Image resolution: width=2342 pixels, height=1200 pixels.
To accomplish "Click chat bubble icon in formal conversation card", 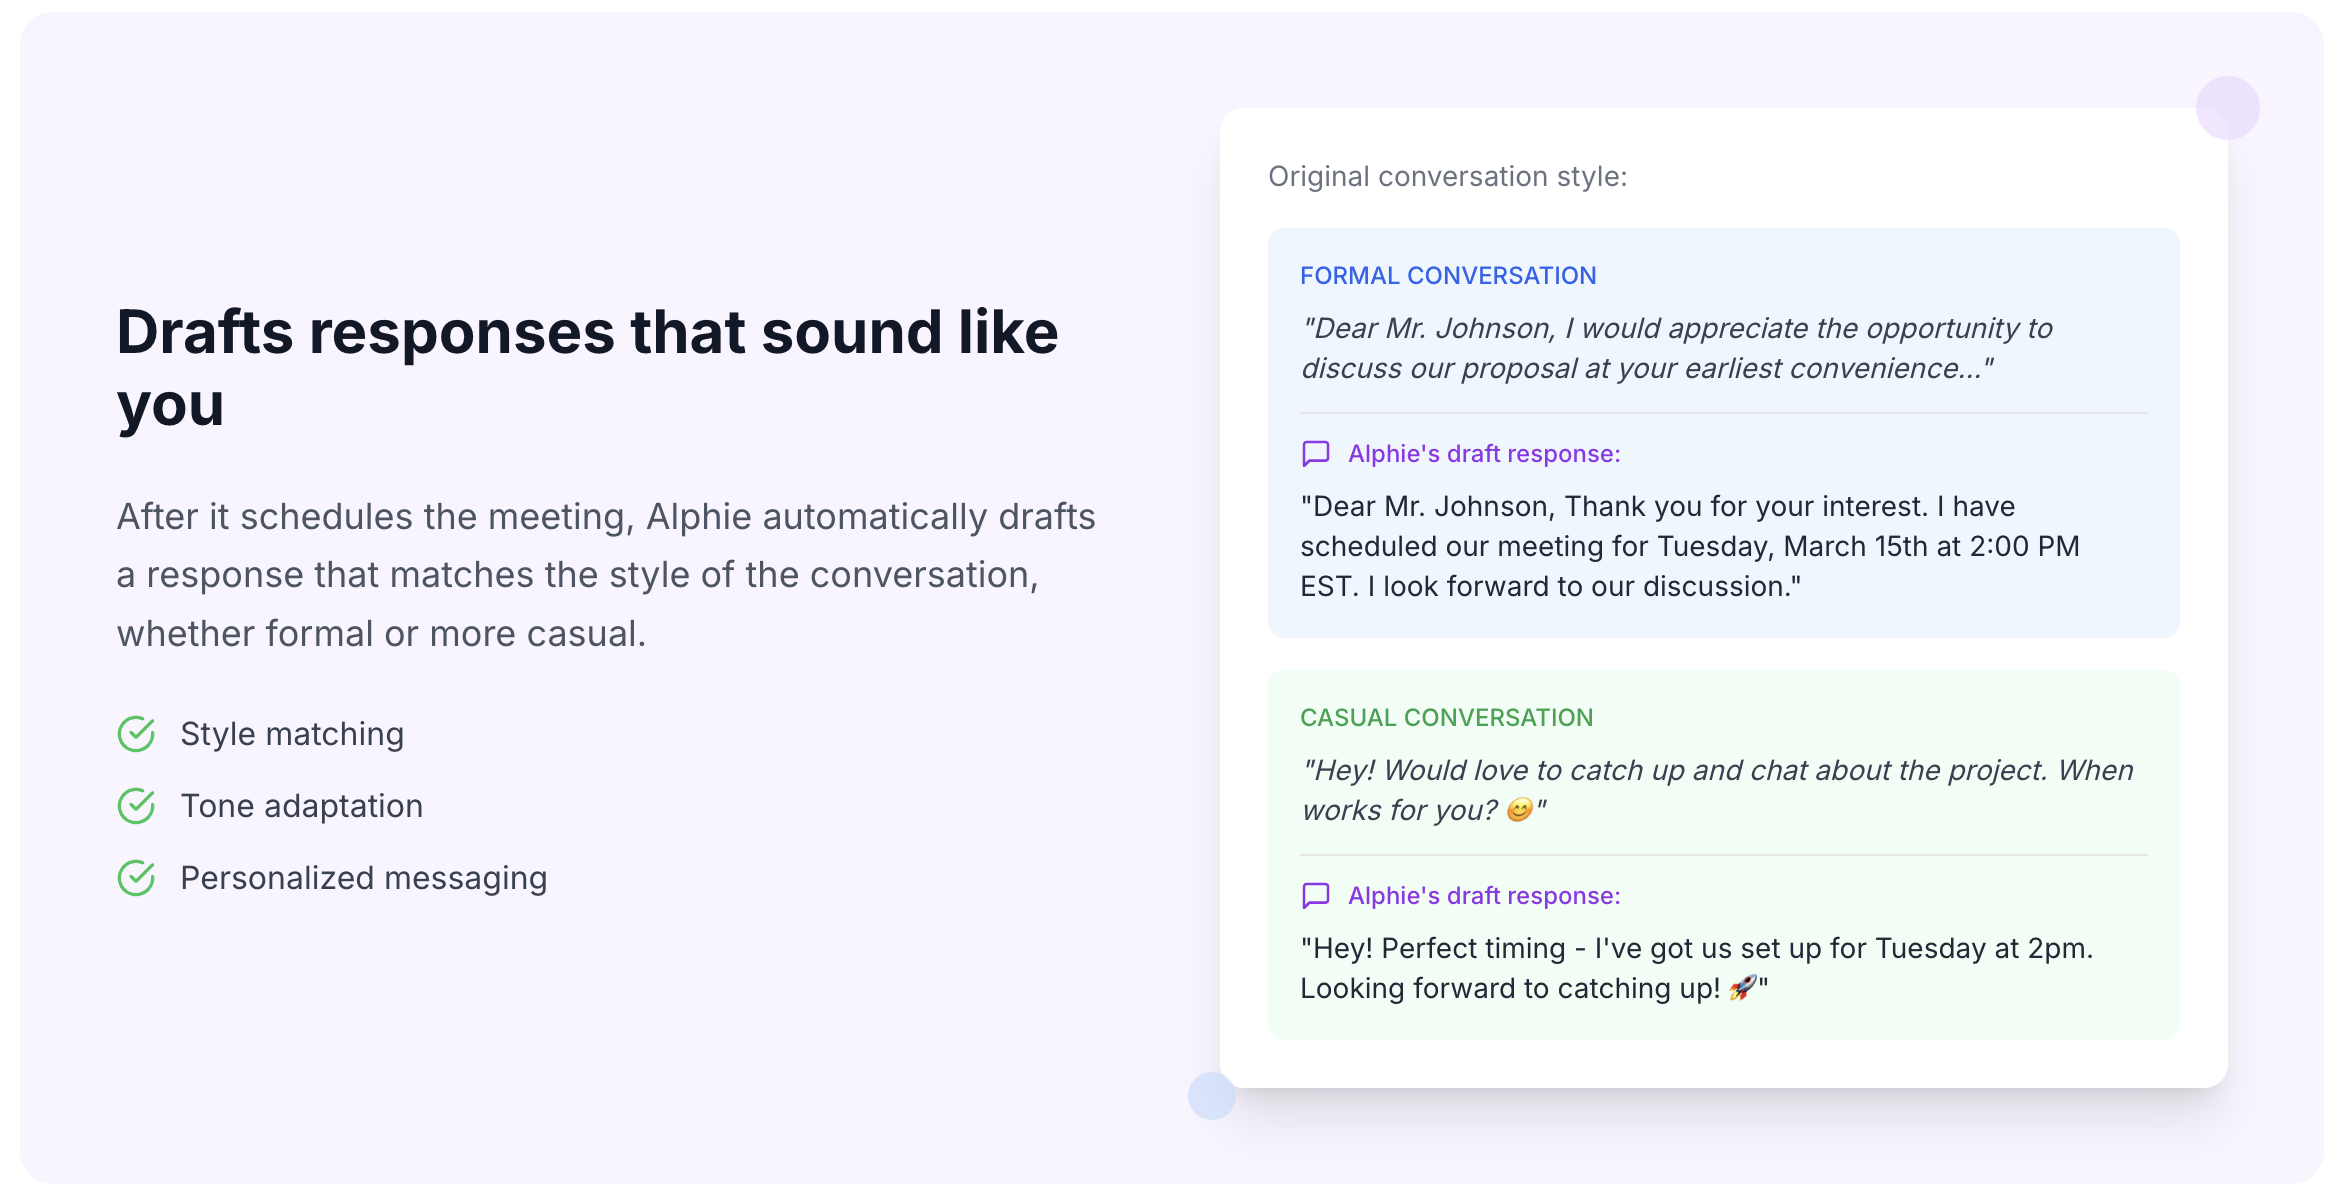I will [x=1316, y=454].
